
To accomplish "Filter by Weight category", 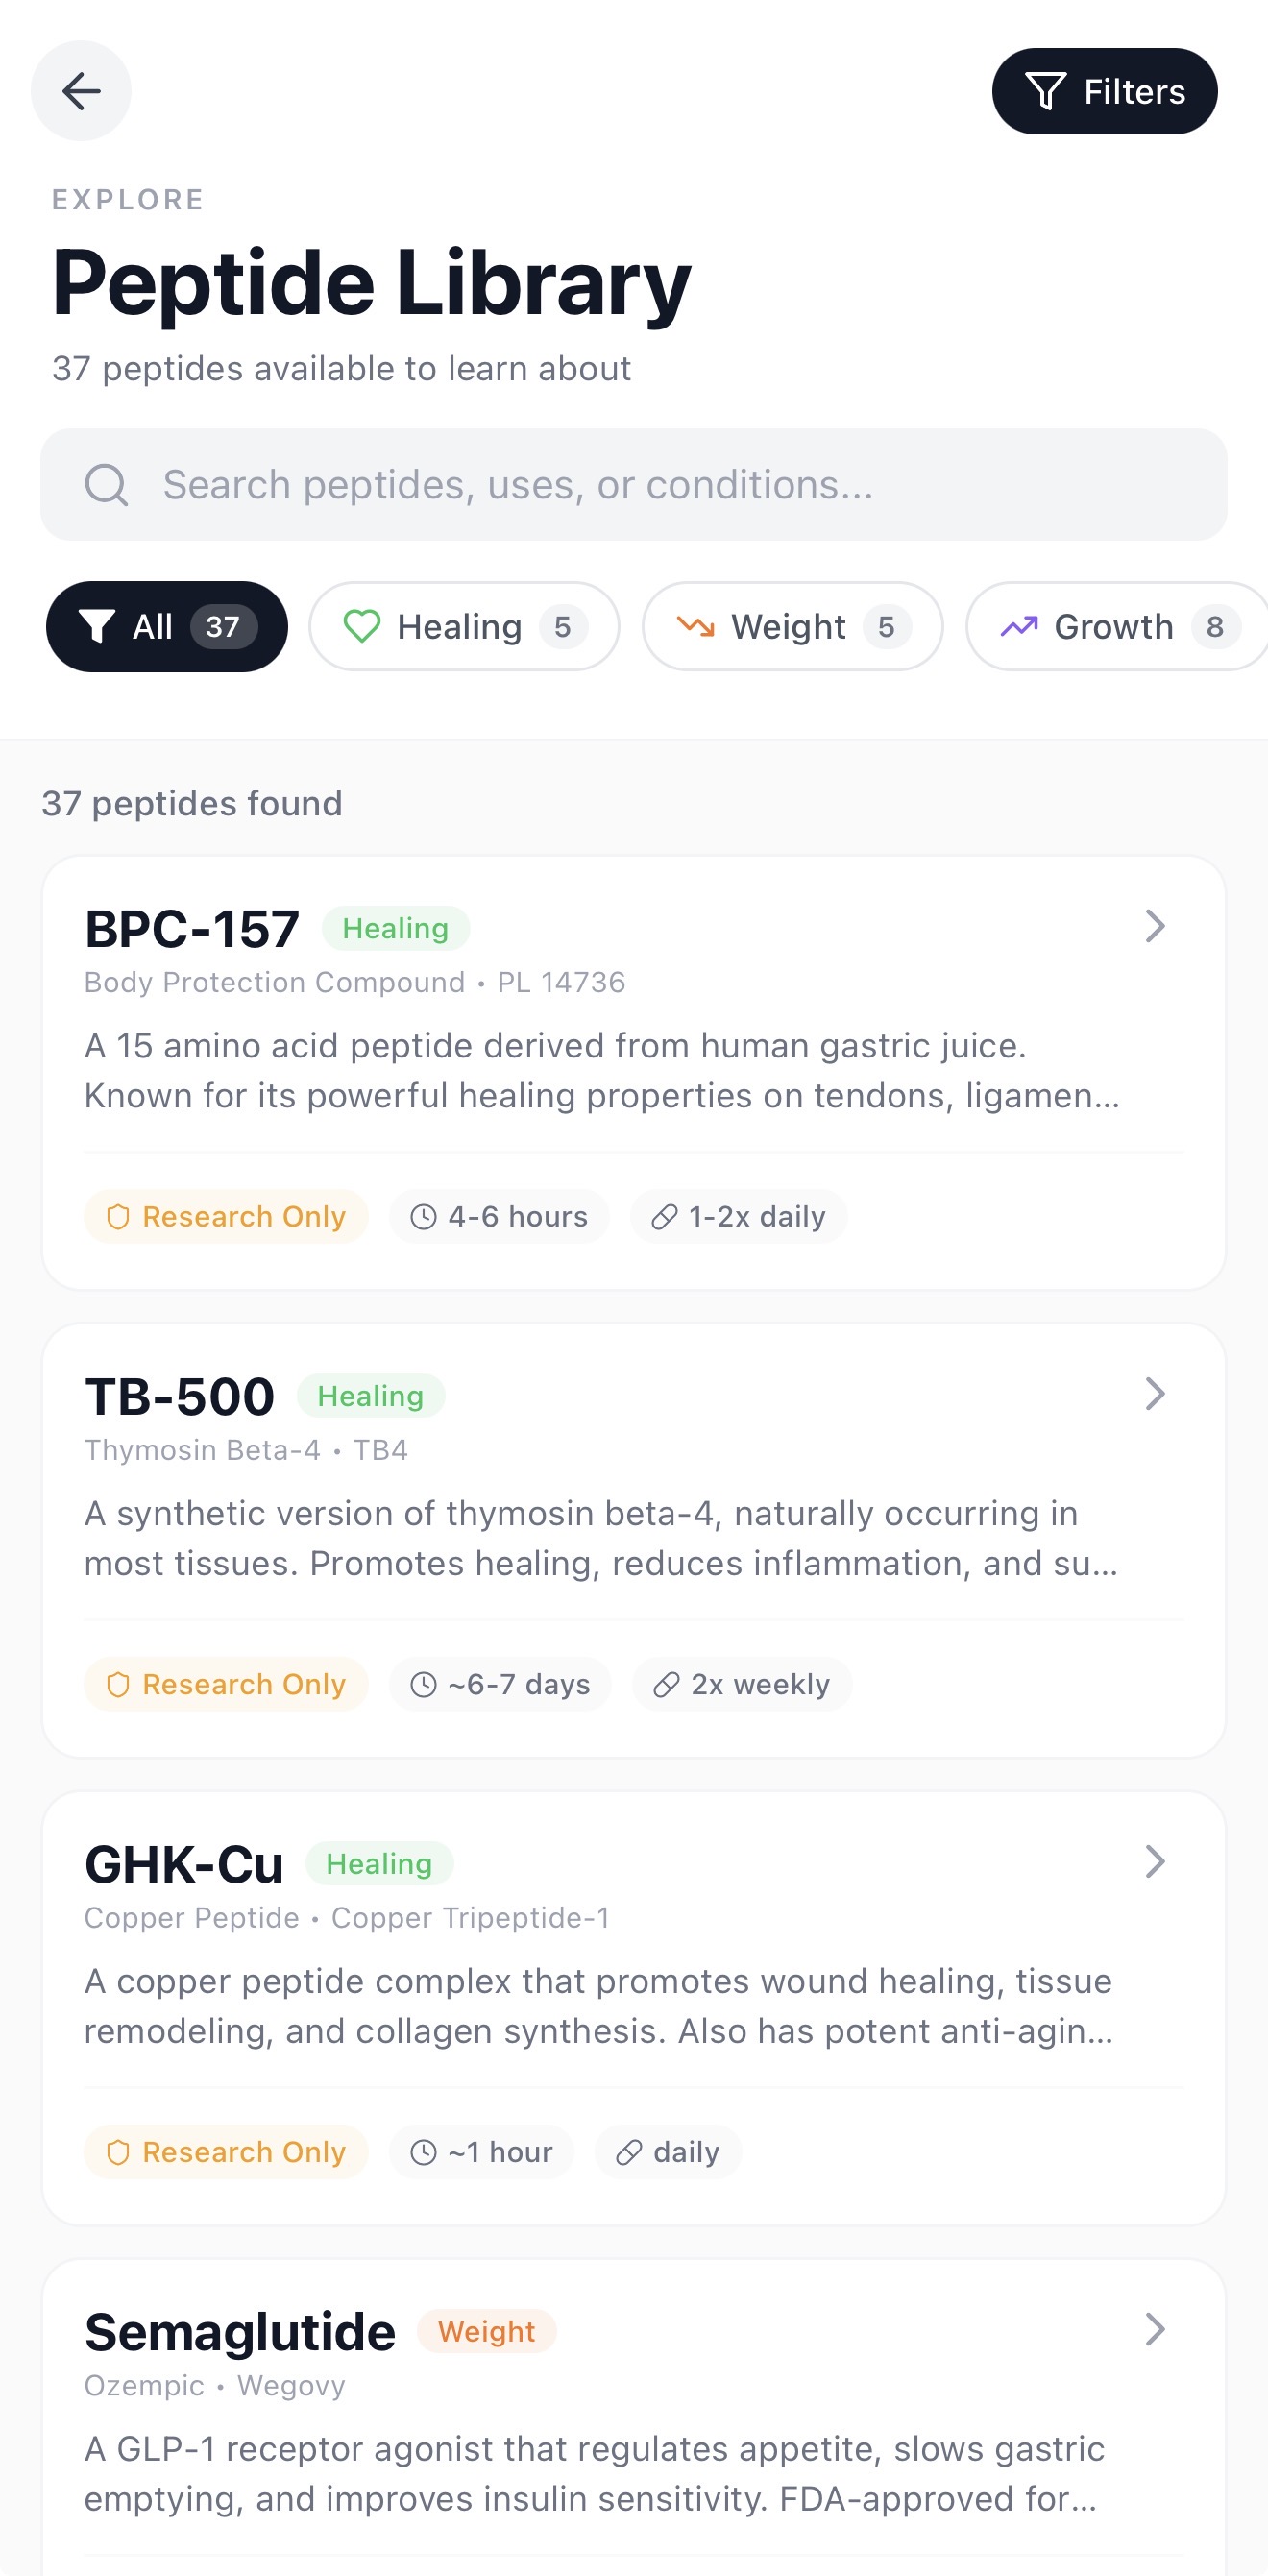I will tap(792, 627).
